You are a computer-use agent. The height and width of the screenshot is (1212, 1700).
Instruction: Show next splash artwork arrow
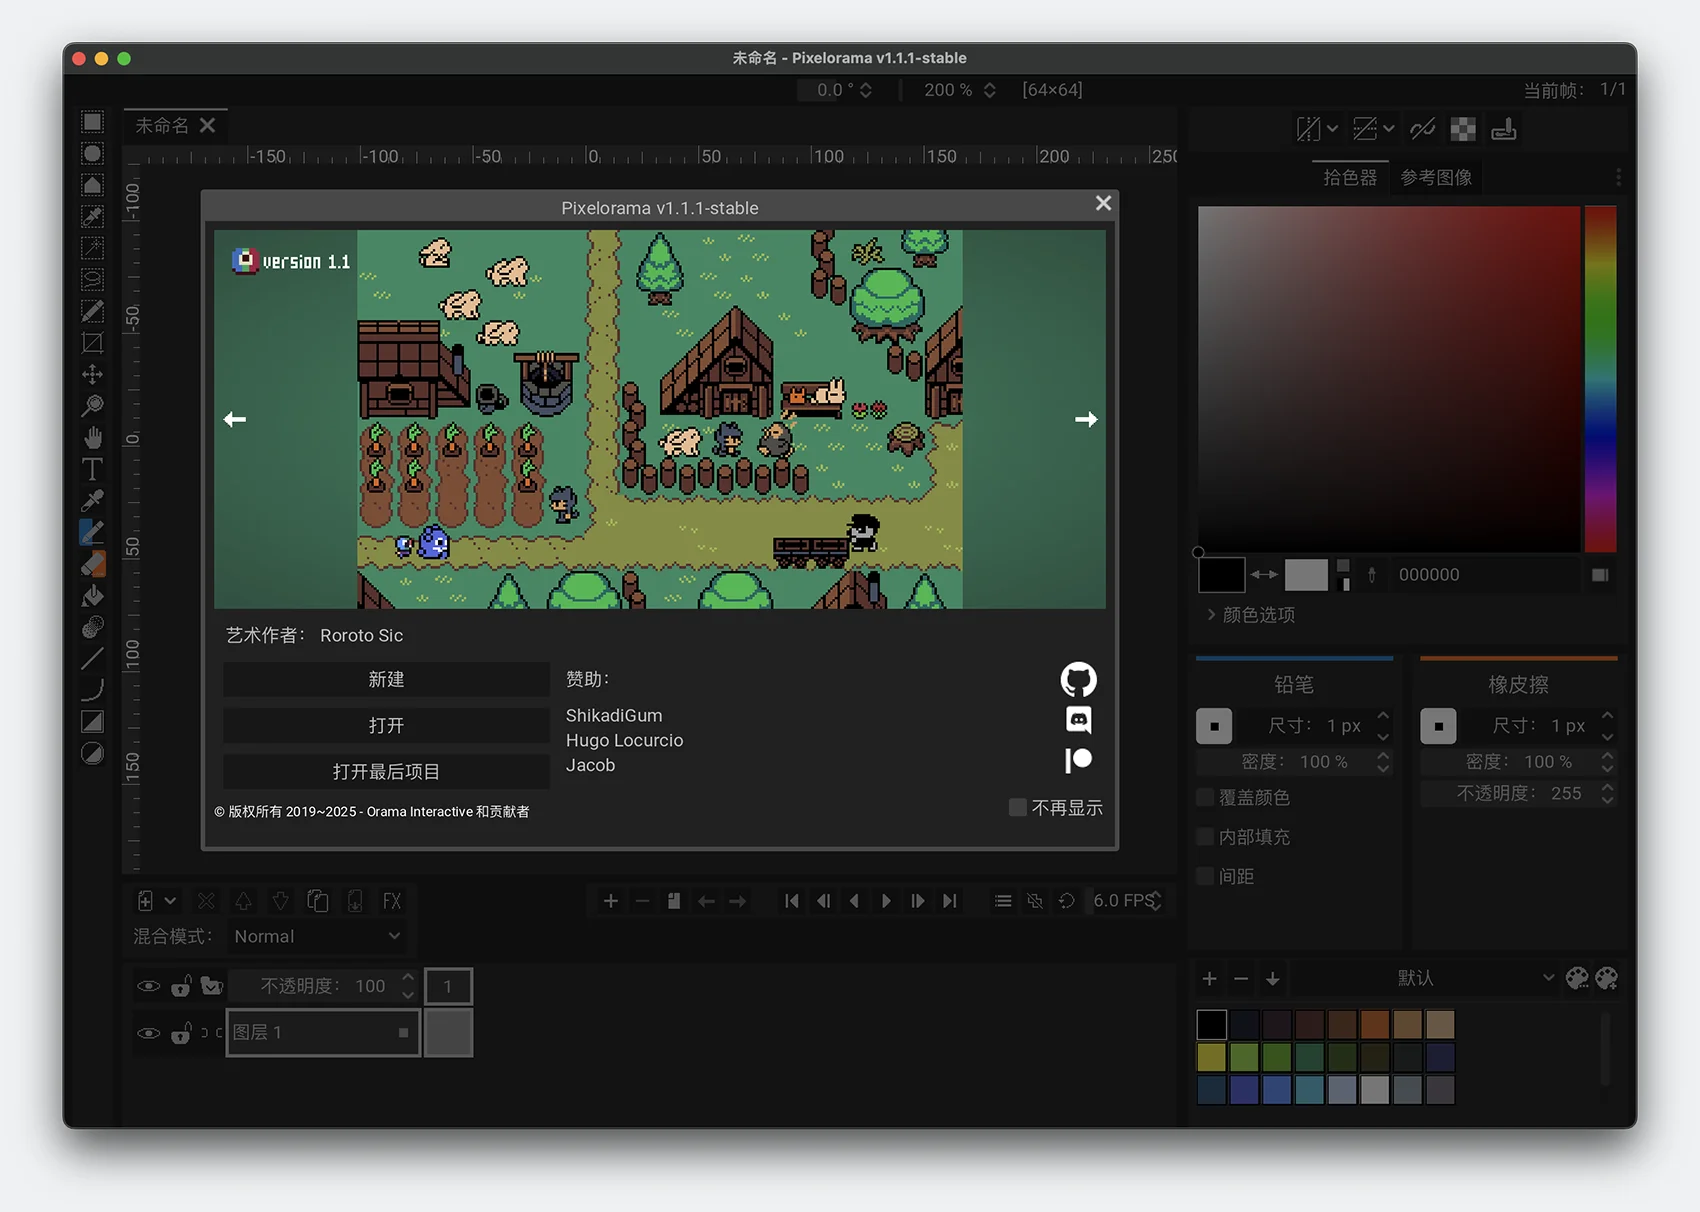(1086, 419)
